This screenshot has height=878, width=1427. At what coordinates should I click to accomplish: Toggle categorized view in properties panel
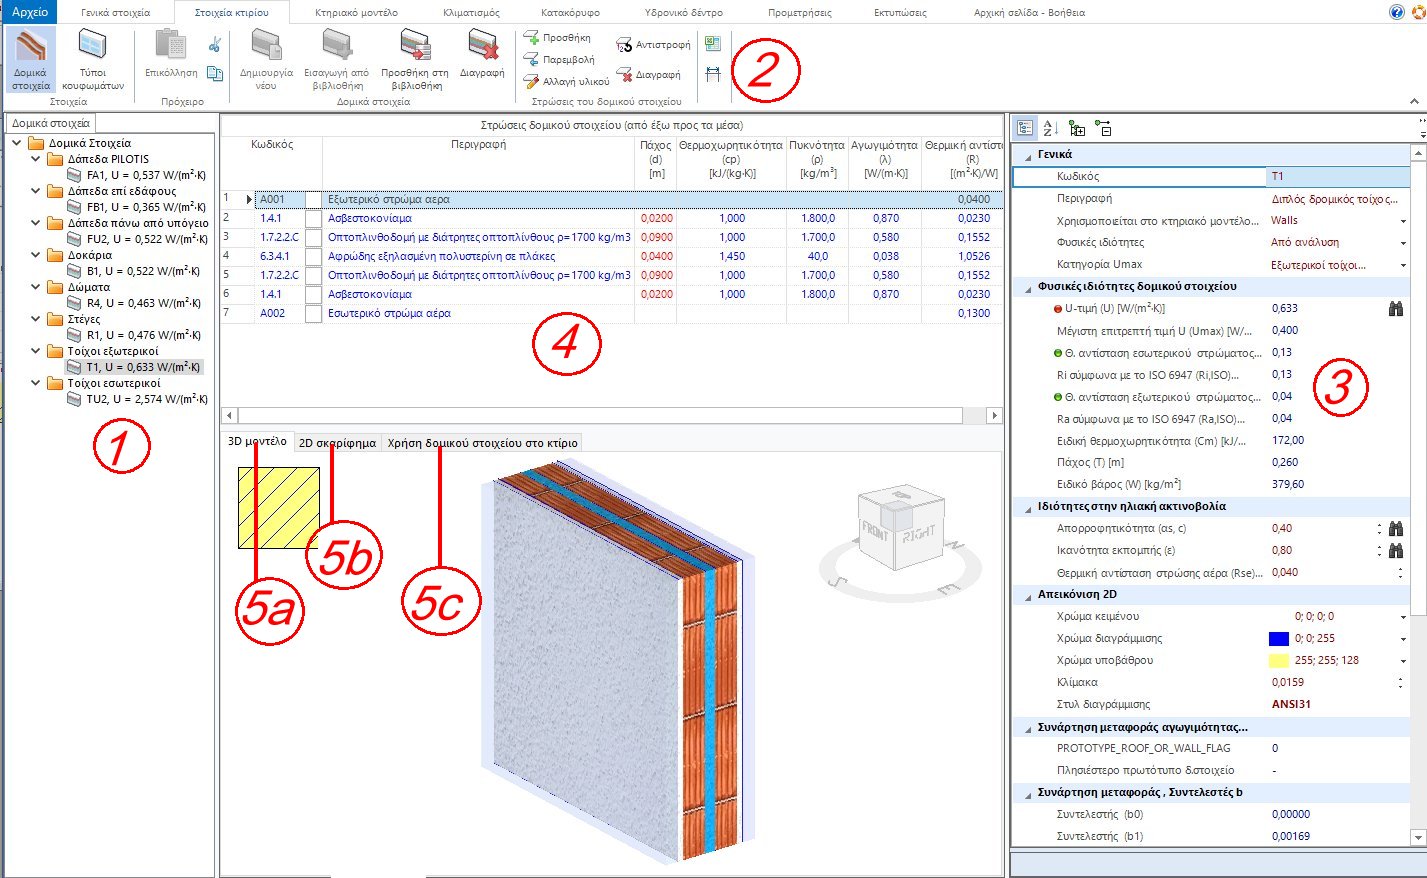1023,128
